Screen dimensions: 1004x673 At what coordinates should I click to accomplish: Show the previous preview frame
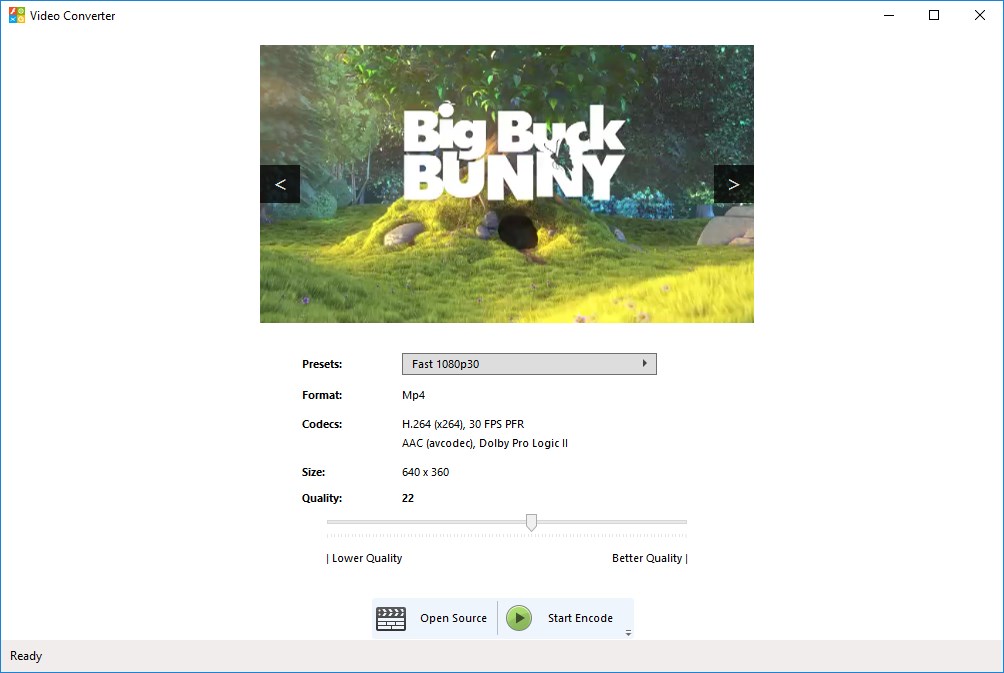(280, 184)
